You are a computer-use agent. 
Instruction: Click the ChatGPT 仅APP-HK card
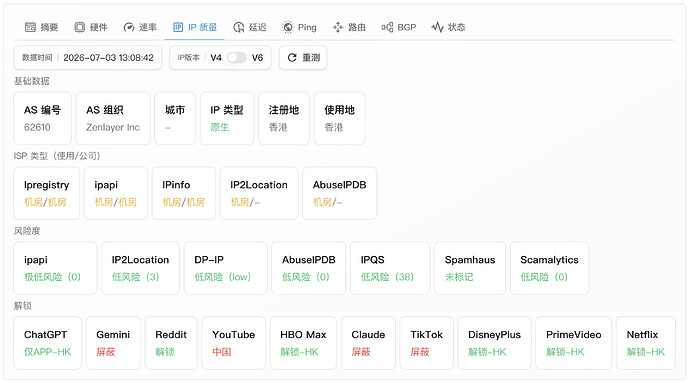48,343
